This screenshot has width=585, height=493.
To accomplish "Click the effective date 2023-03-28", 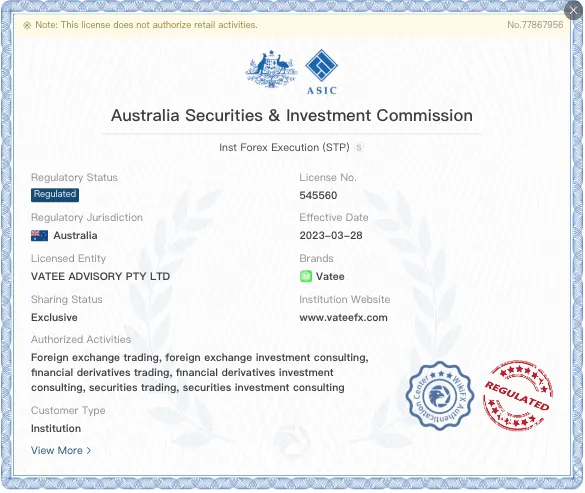I will pos(331,235).
